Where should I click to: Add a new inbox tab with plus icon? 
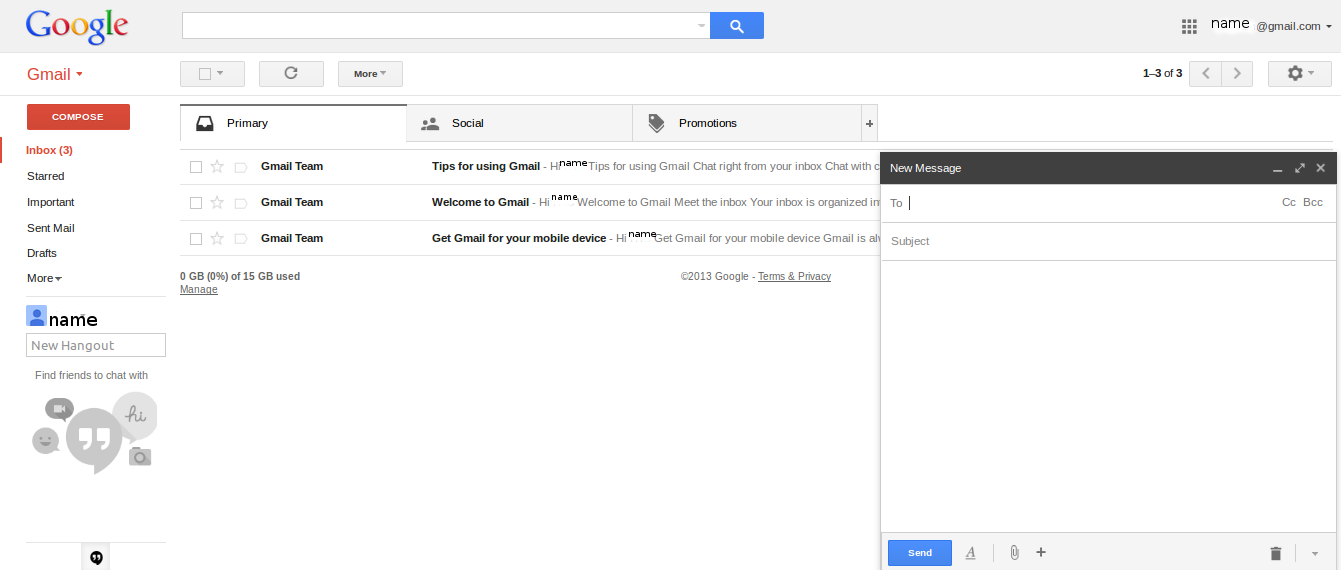coord(869,124)
